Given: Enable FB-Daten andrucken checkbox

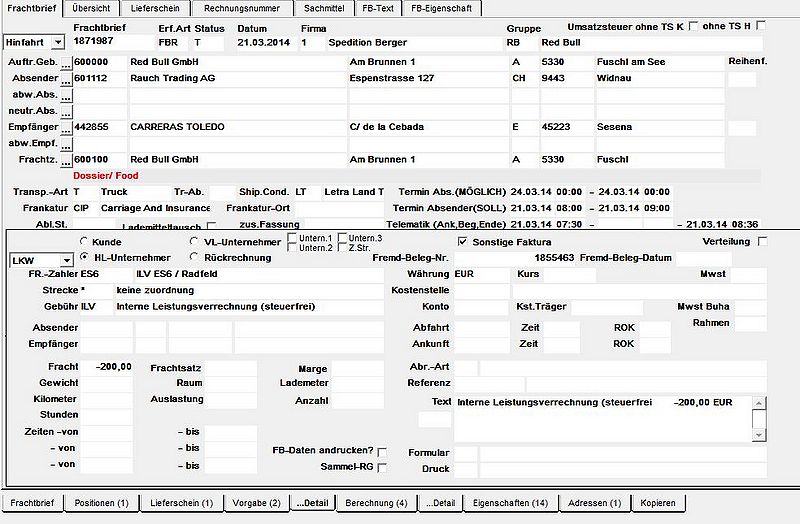Looking at the screenshot, I should pos(382,452).
